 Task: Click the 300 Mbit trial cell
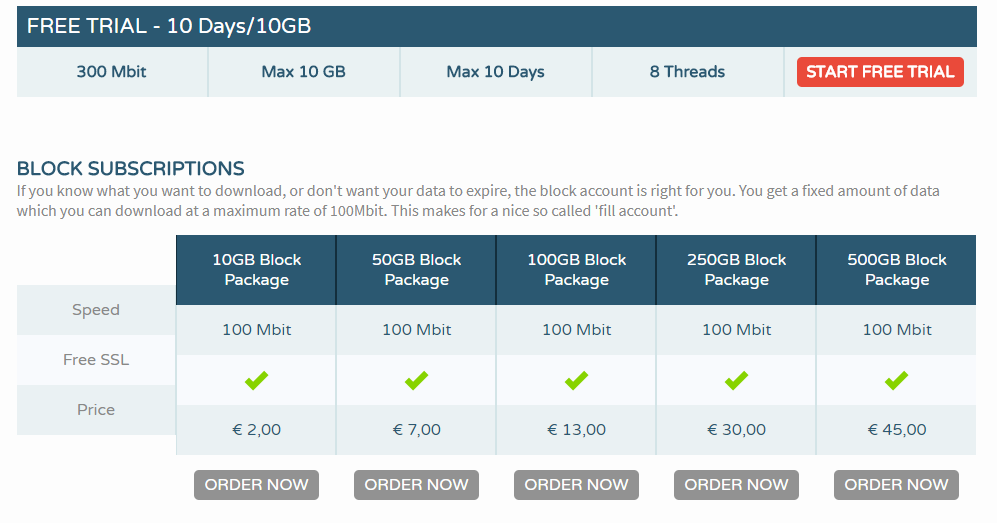coord(111,72)
